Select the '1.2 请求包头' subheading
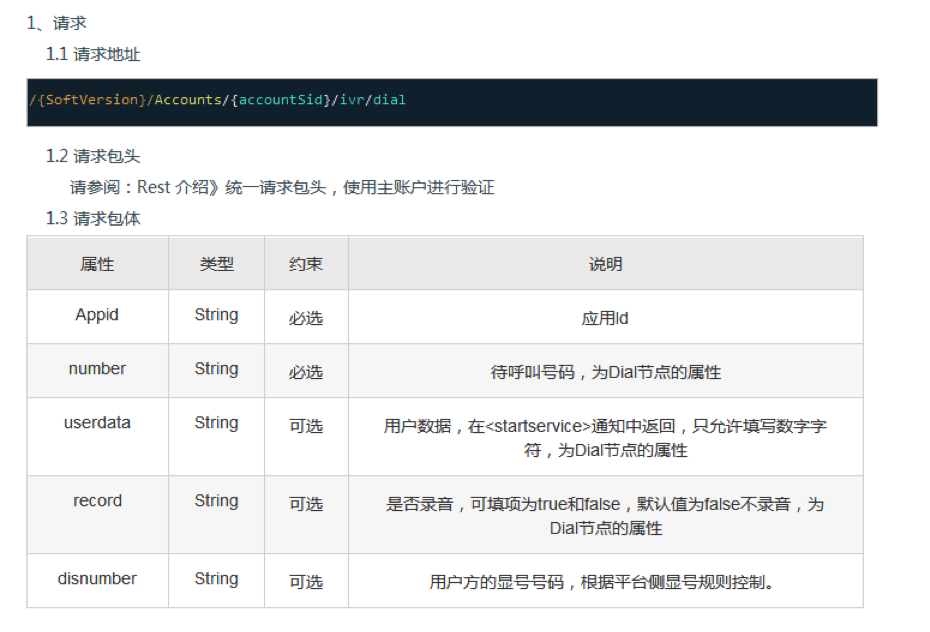This screenshot has height=632, width=930. pyautogui.click(x=93, y=157)
